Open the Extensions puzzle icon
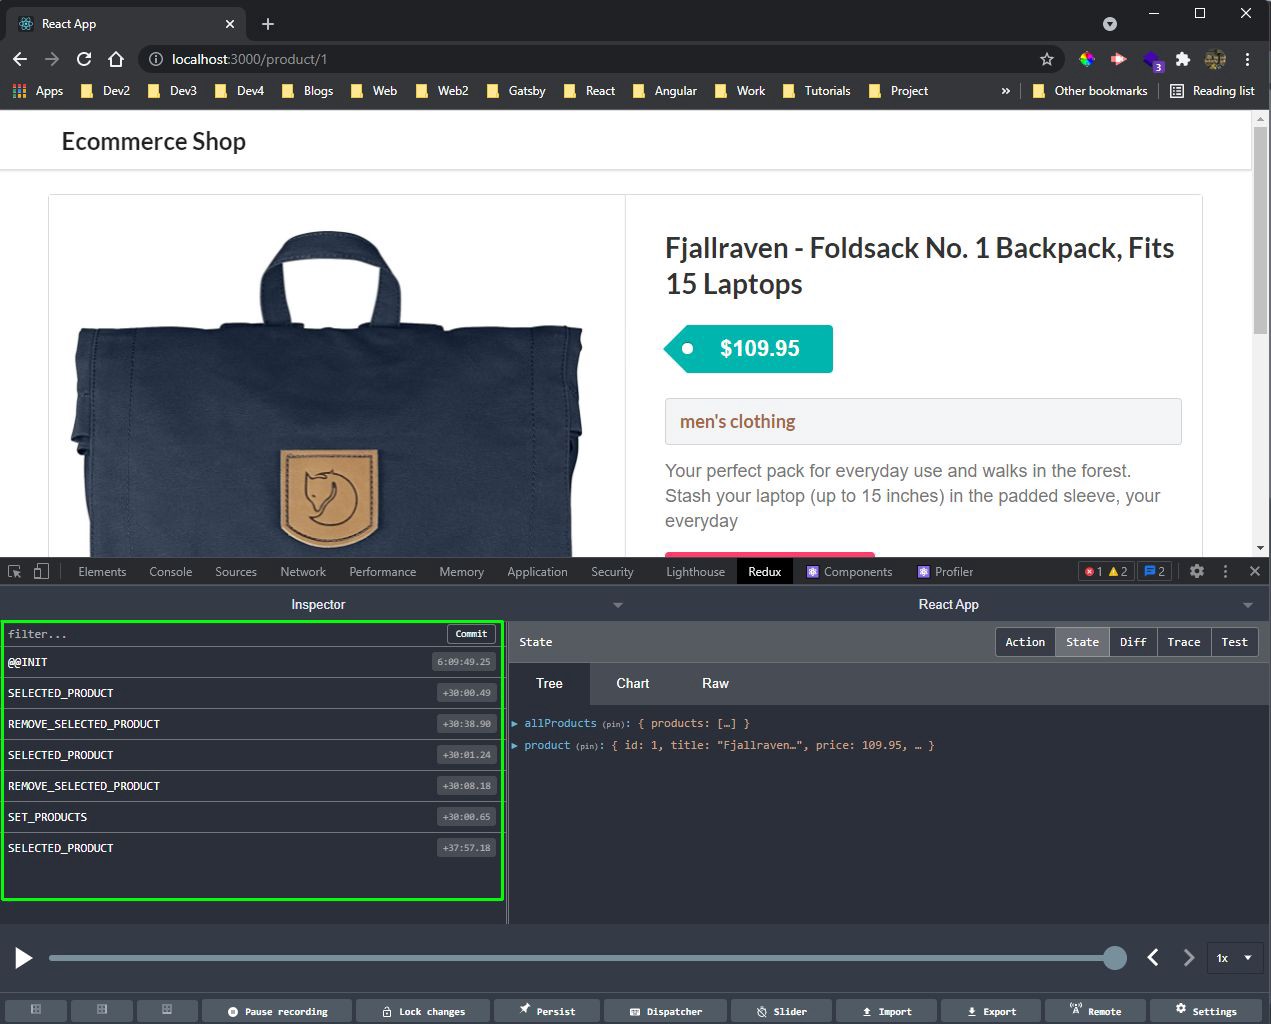The width and height of the screenshot is (1271, 1024). click(1183, 59)
